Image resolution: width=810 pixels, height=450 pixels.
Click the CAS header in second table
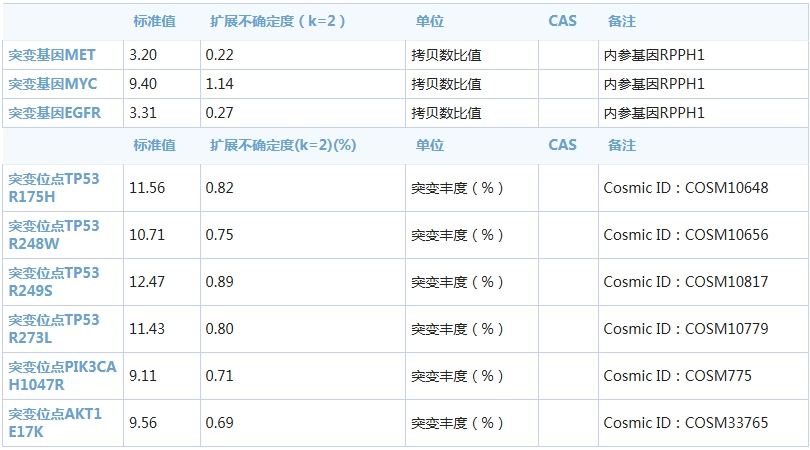coord(563,145)
